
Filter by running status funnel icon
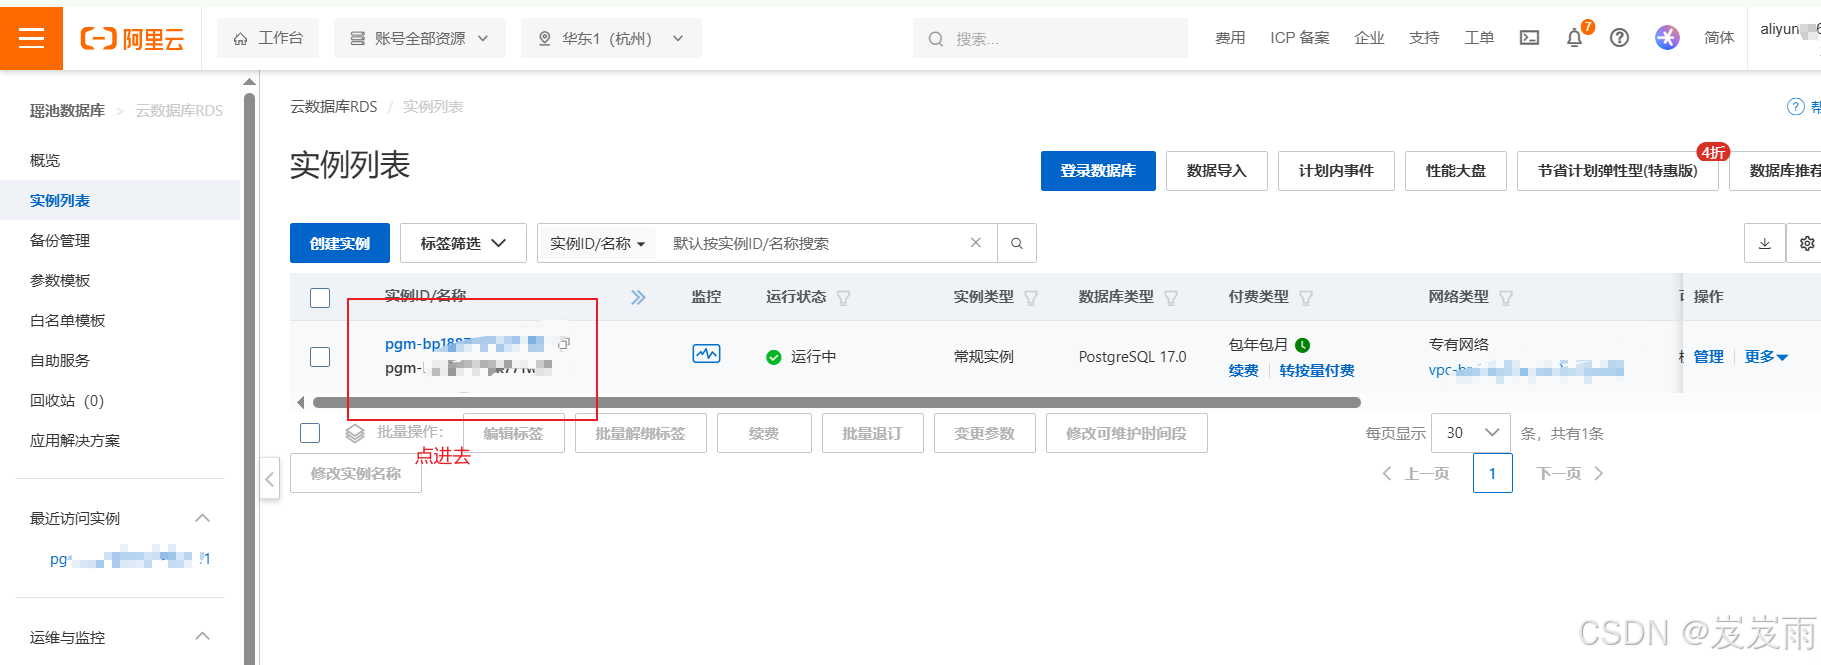coord(843,298)
